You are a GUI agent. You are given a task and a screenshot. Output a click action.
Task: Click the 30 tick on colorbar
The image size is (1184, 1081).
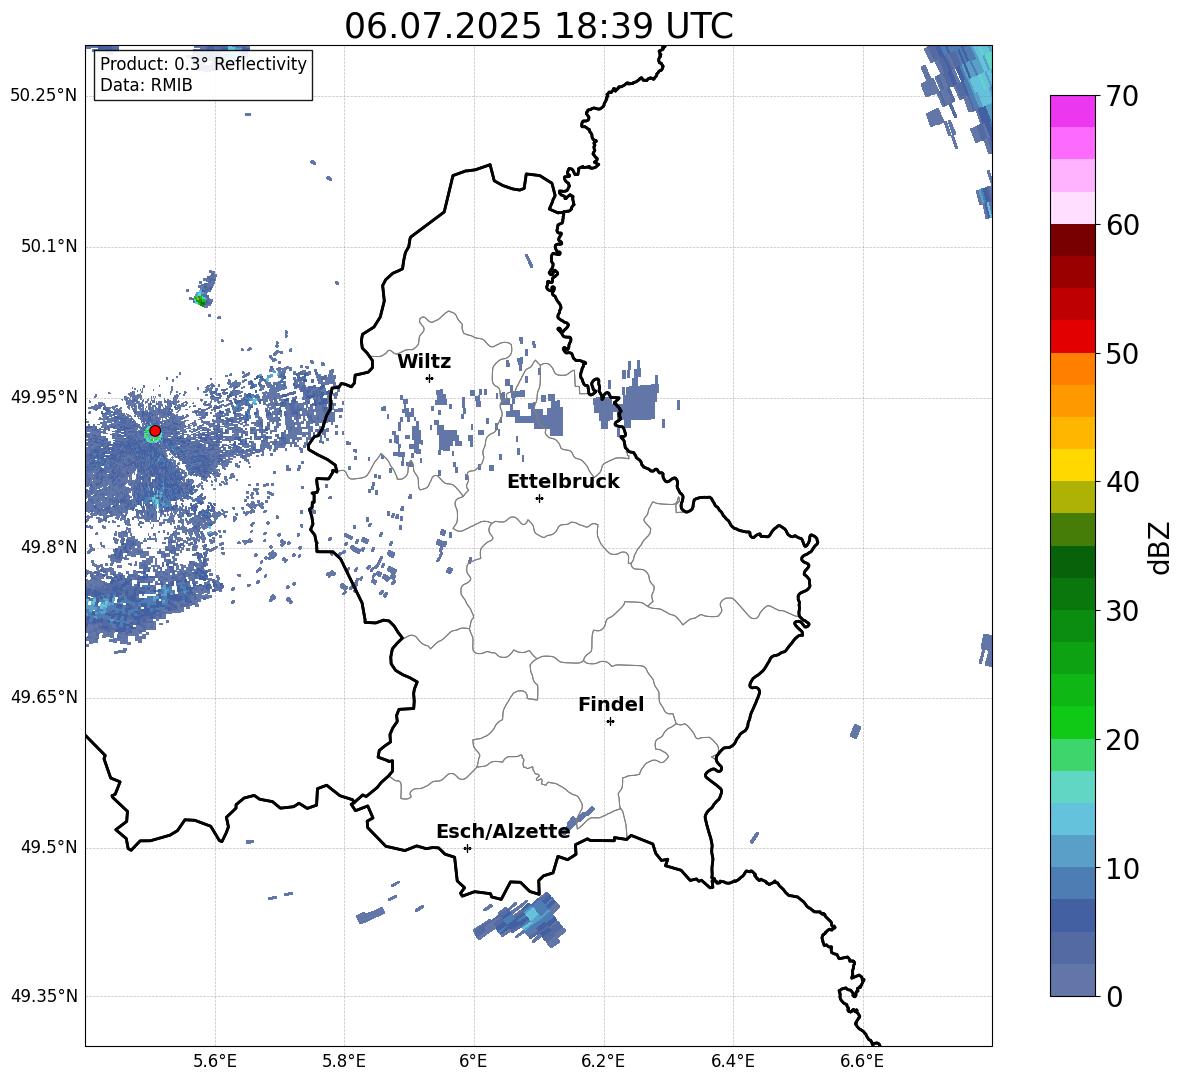pos(1122,611)
